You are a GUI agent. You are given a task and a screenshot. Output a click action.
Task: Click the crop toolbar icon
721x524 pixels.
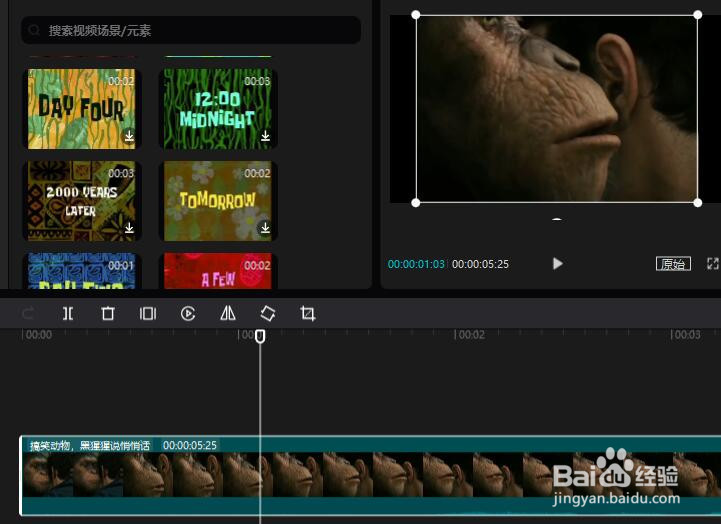coord(308,313)
